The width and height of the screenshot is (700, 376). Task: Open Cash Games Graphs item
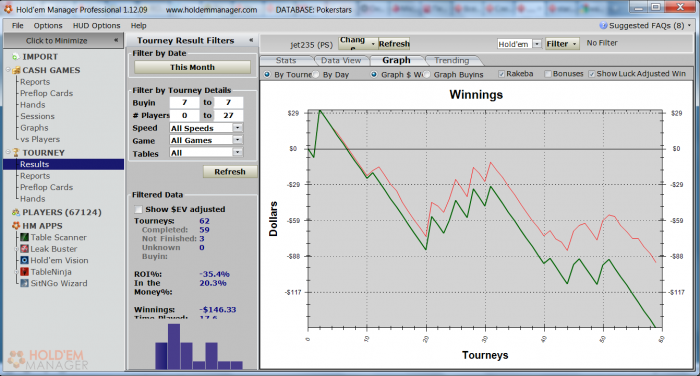coord(34,128)
